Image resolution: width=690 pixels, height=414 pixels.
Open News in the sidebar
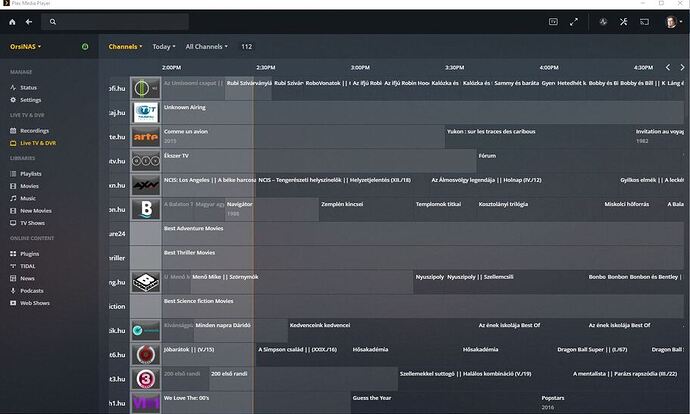pos(27,278)
